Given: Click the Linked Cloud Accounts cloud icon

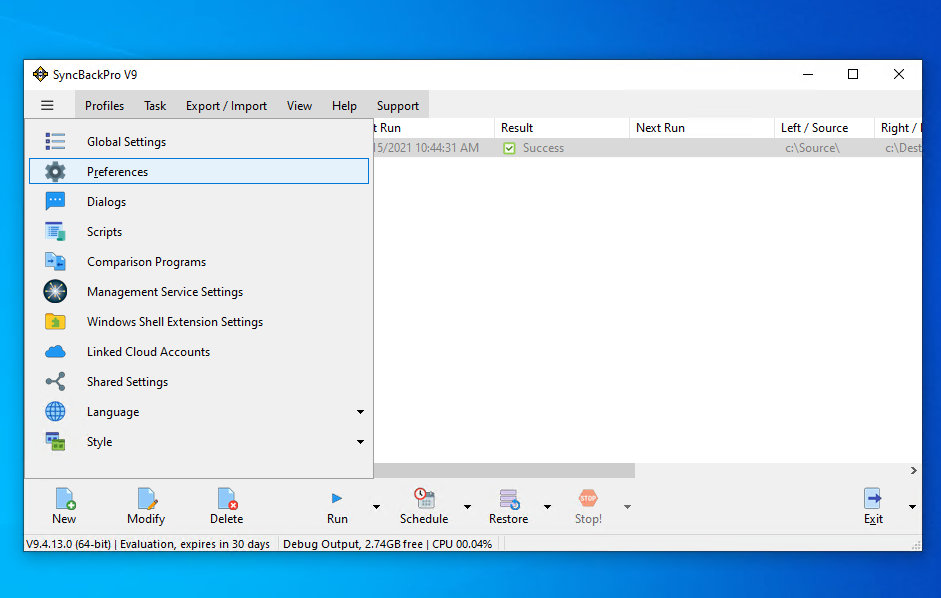Looking at the screenshot, I should coord(55,352).
